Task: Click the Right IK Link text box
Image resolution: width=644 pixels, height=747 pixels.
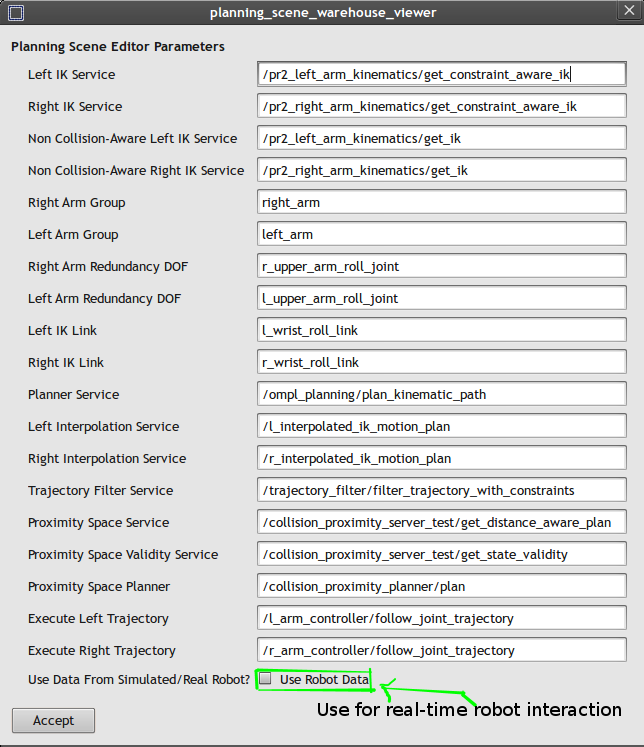Action: tap(441, 363)
